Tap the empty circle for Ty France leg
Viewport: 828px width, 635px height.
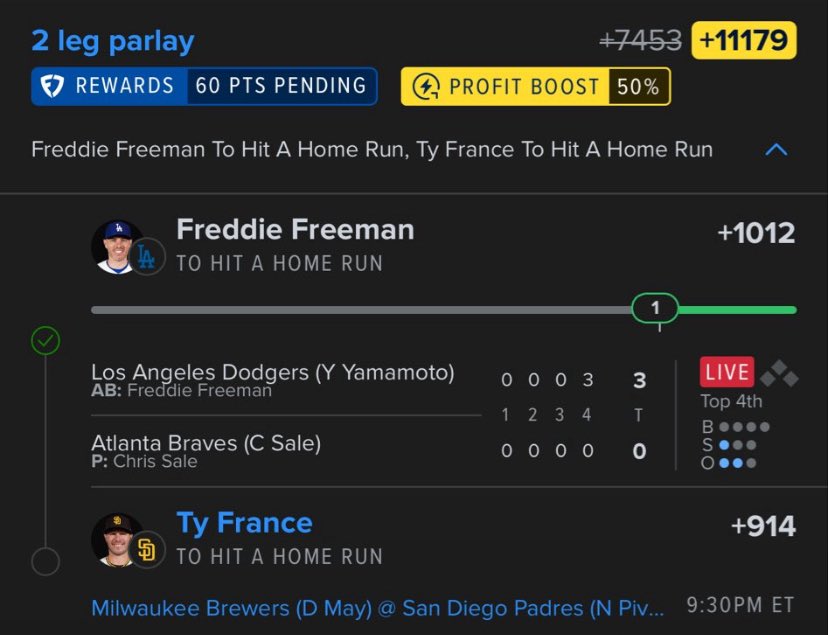[46, 561]
